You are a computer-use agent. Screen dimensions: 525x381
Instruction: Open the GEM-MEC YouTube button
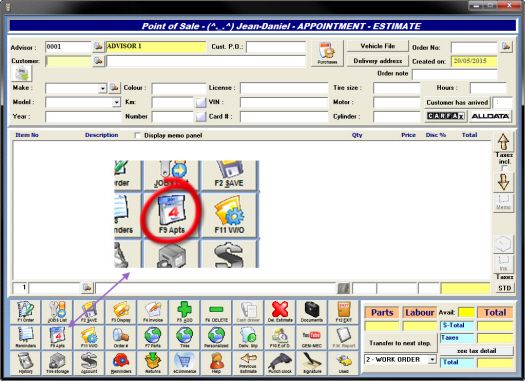(312, 337)
